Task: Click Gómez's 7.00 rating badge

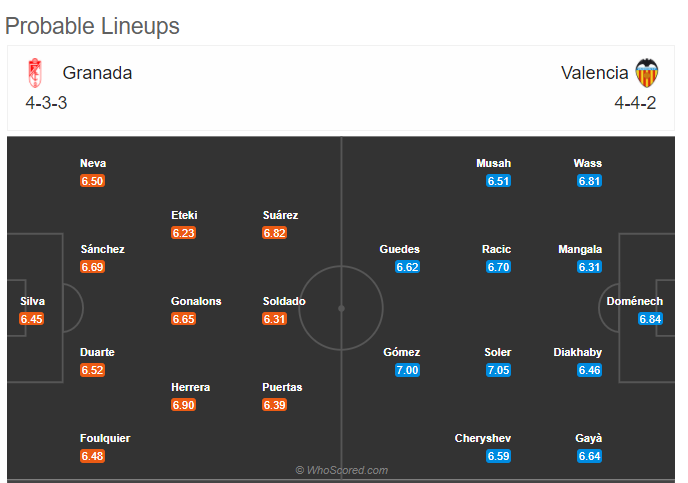Action: click(407, 370)
